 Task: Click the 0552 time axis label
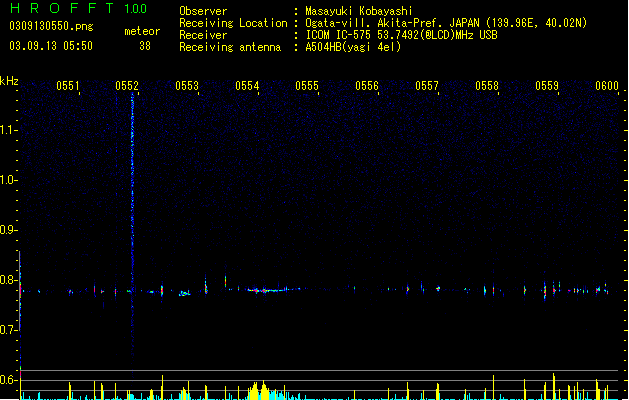[x=127, y=86]
